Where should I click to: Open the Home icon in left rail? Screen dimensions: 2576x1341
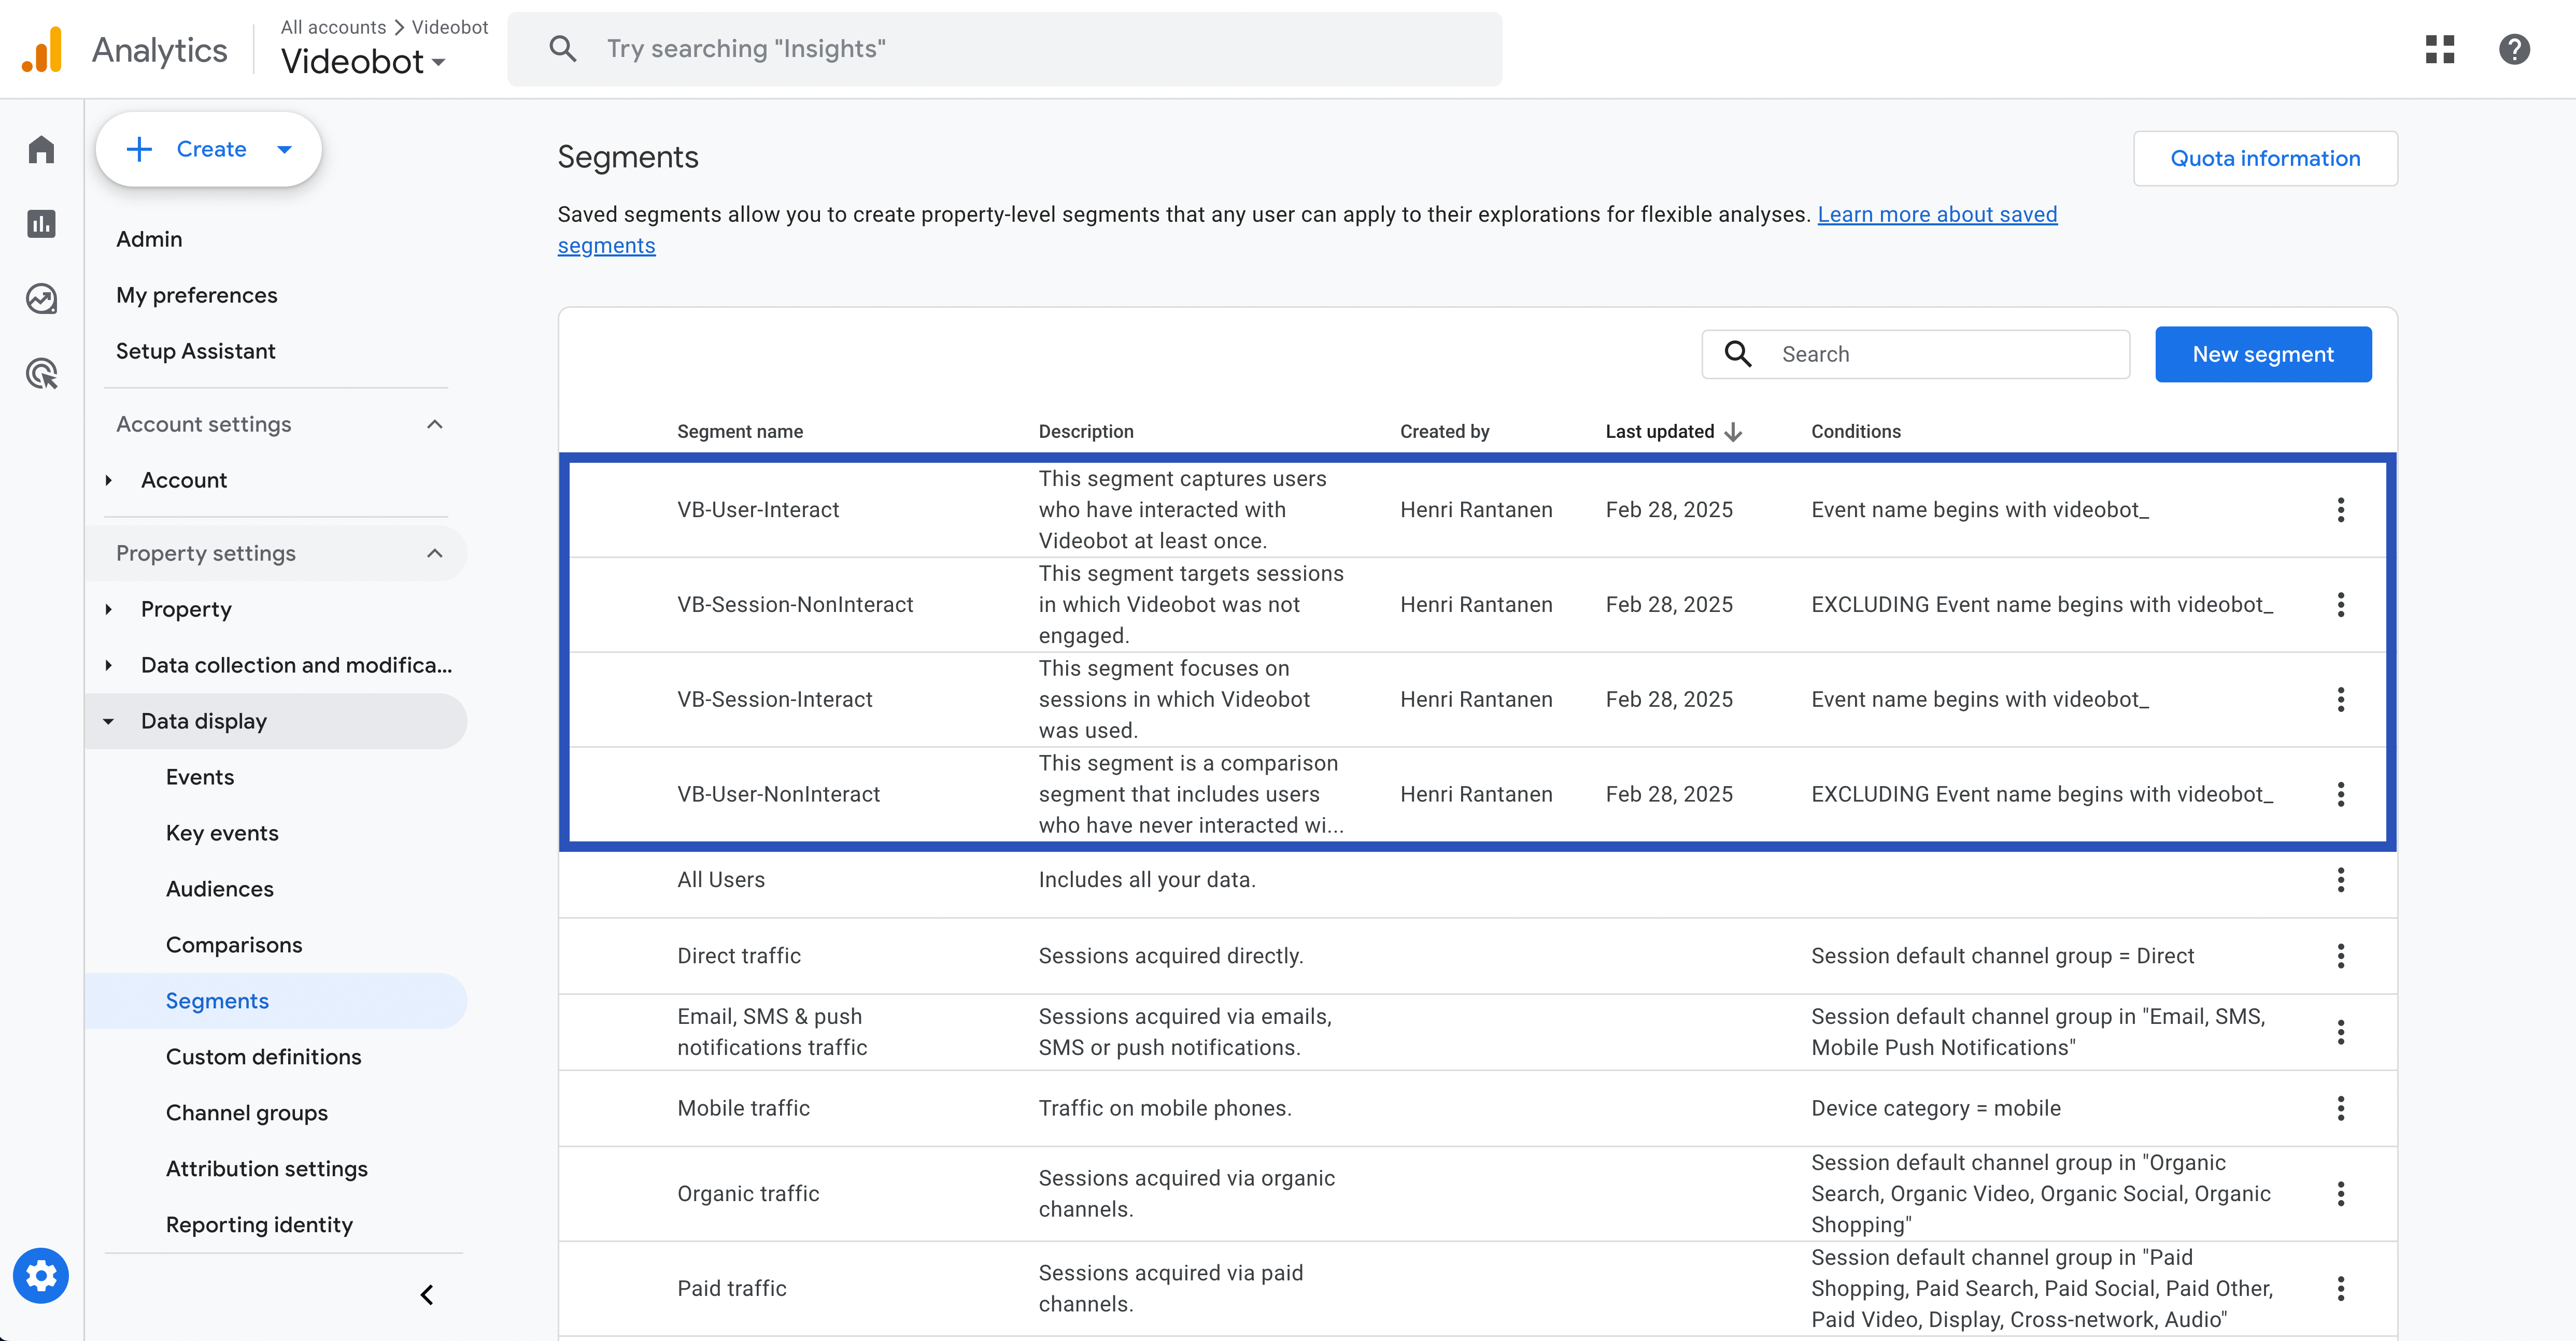click(41, 150)
